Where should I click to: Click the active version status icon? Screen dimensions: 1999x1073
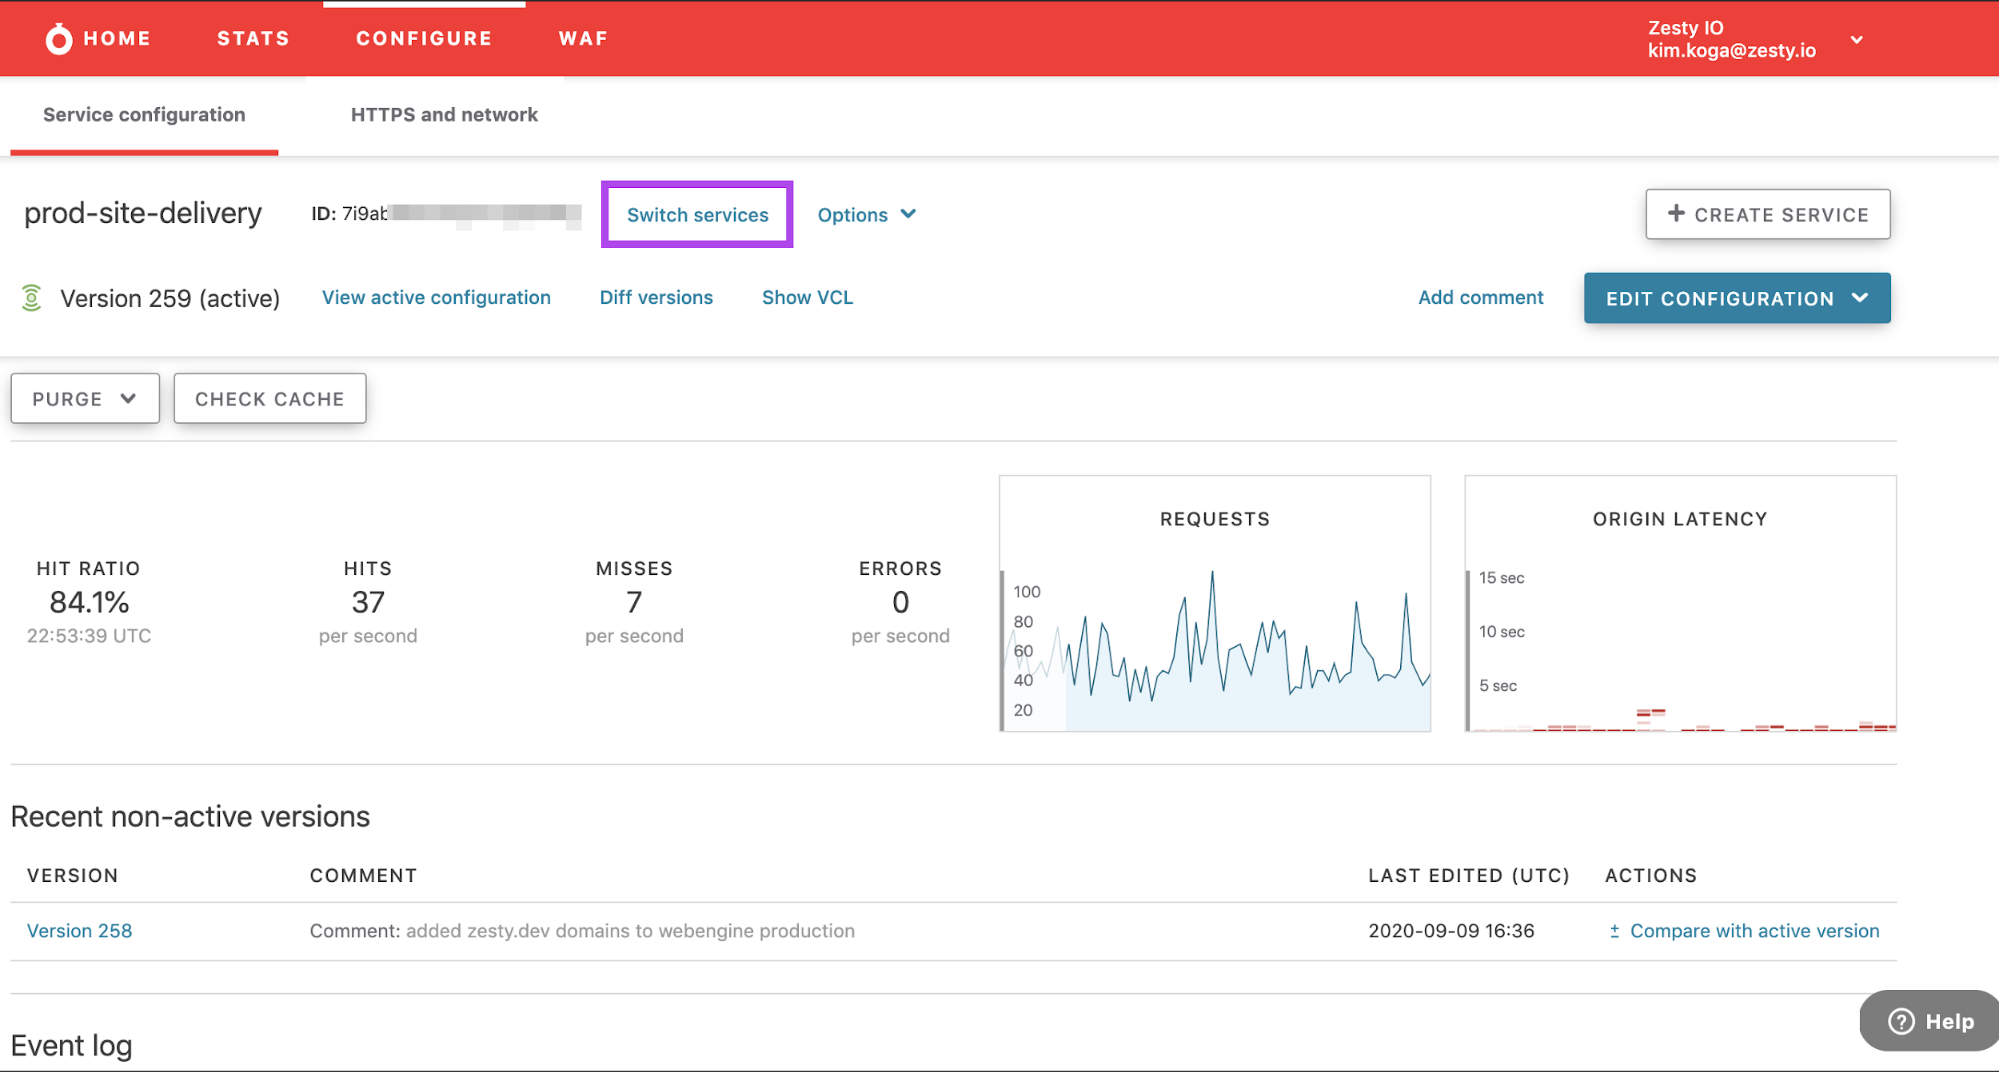[x=32, y=298]
